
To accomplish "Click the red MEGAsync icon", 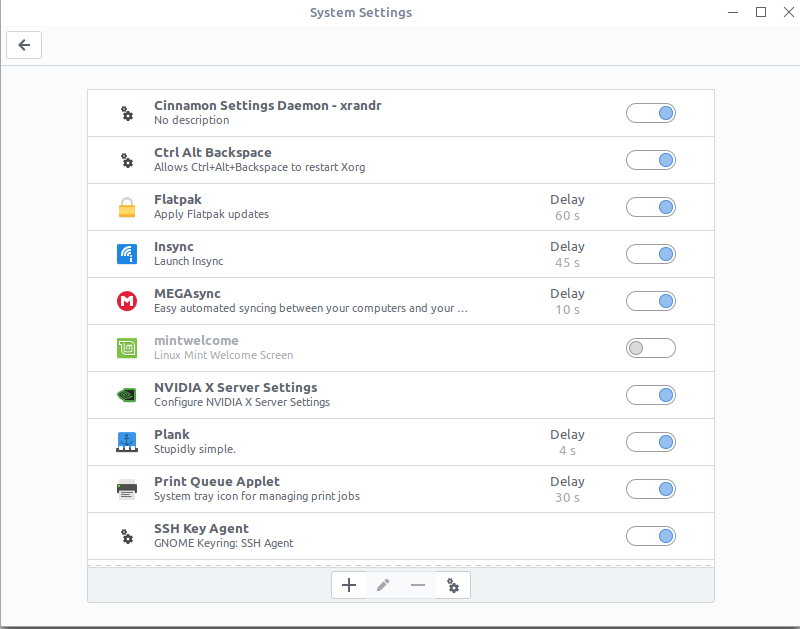I will [127, 301].
